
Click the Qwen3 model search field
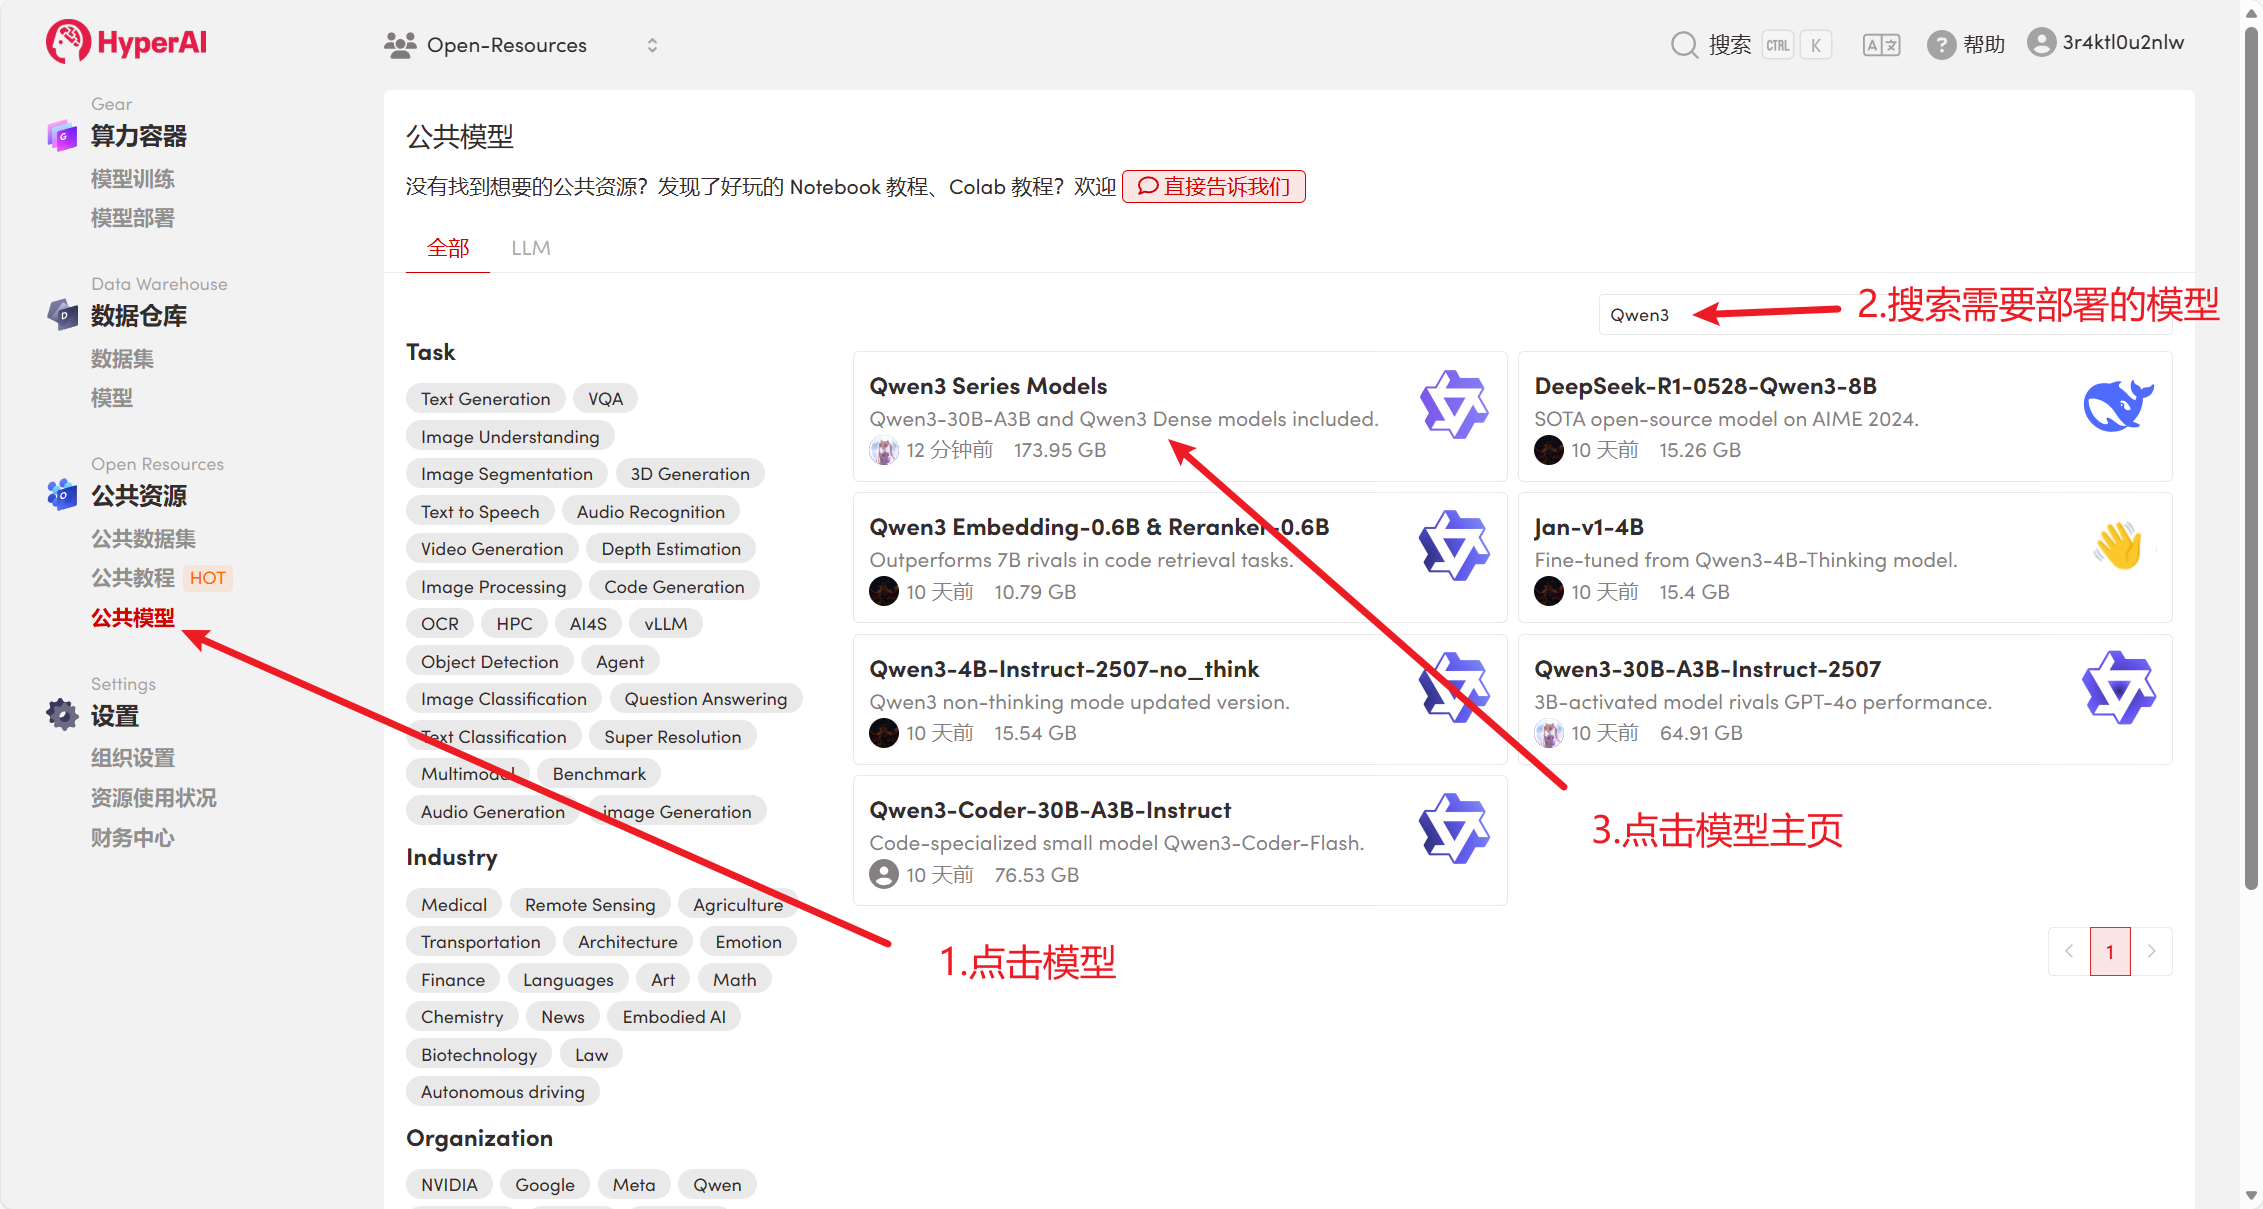1645,315
